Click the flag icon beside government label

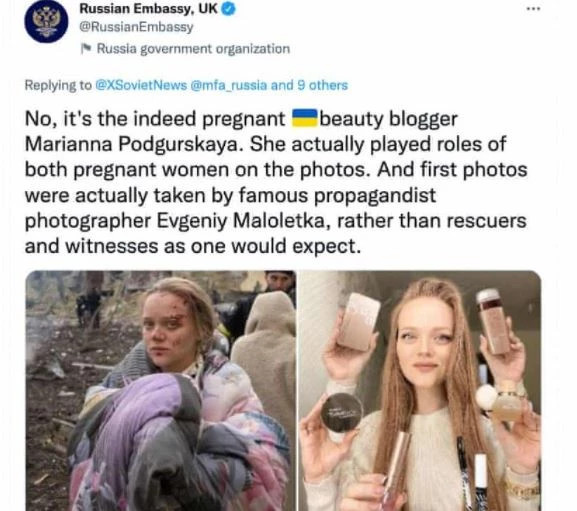(x=86, y=48)
